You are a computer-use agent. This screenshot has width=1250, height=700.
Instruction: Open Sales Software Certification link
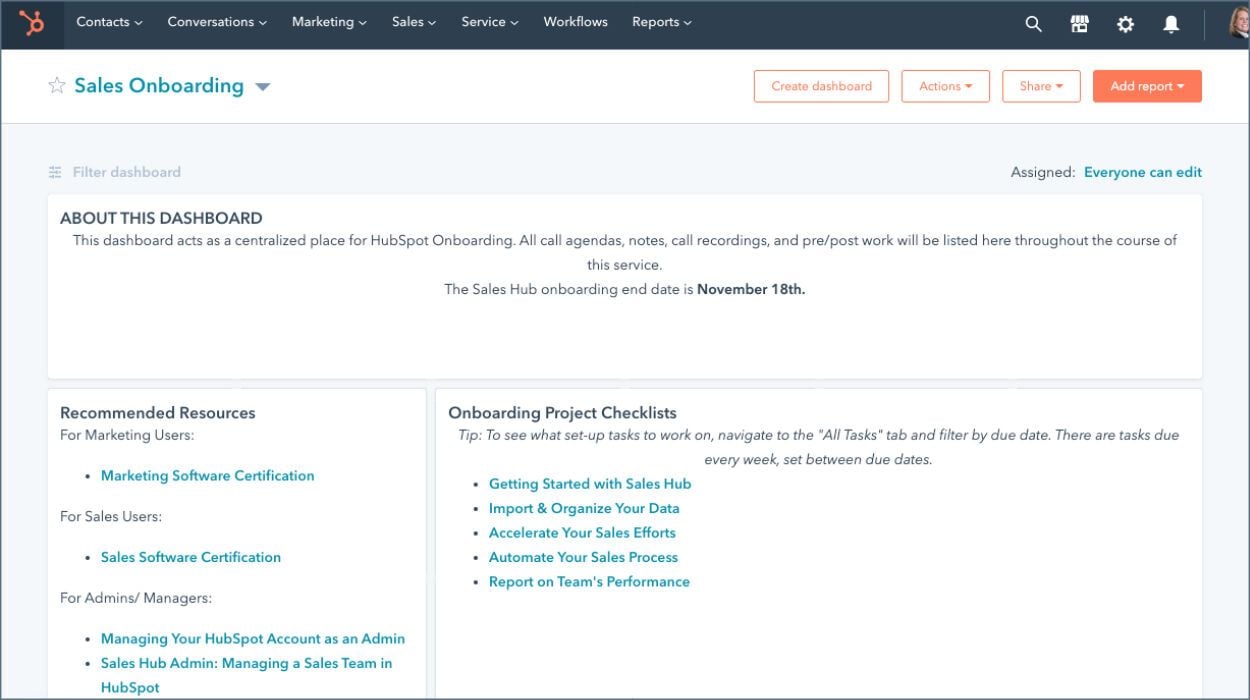tap(190, 557)
